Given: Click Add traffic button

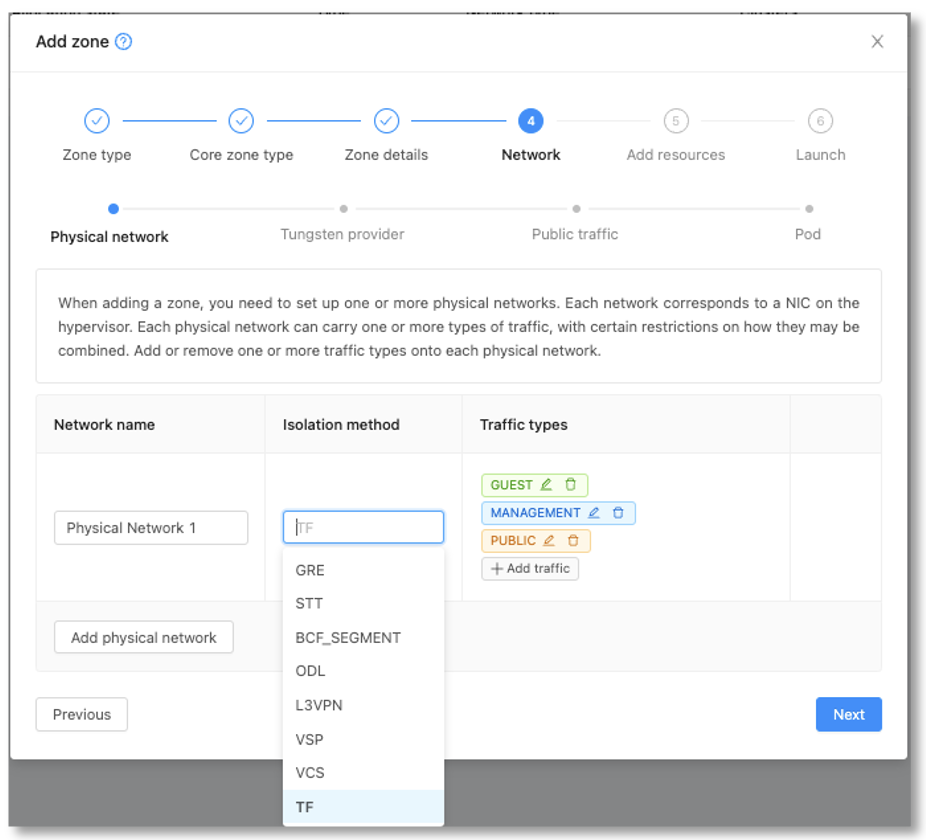Looking at the screenshot, I should click(x=530, y=568).
